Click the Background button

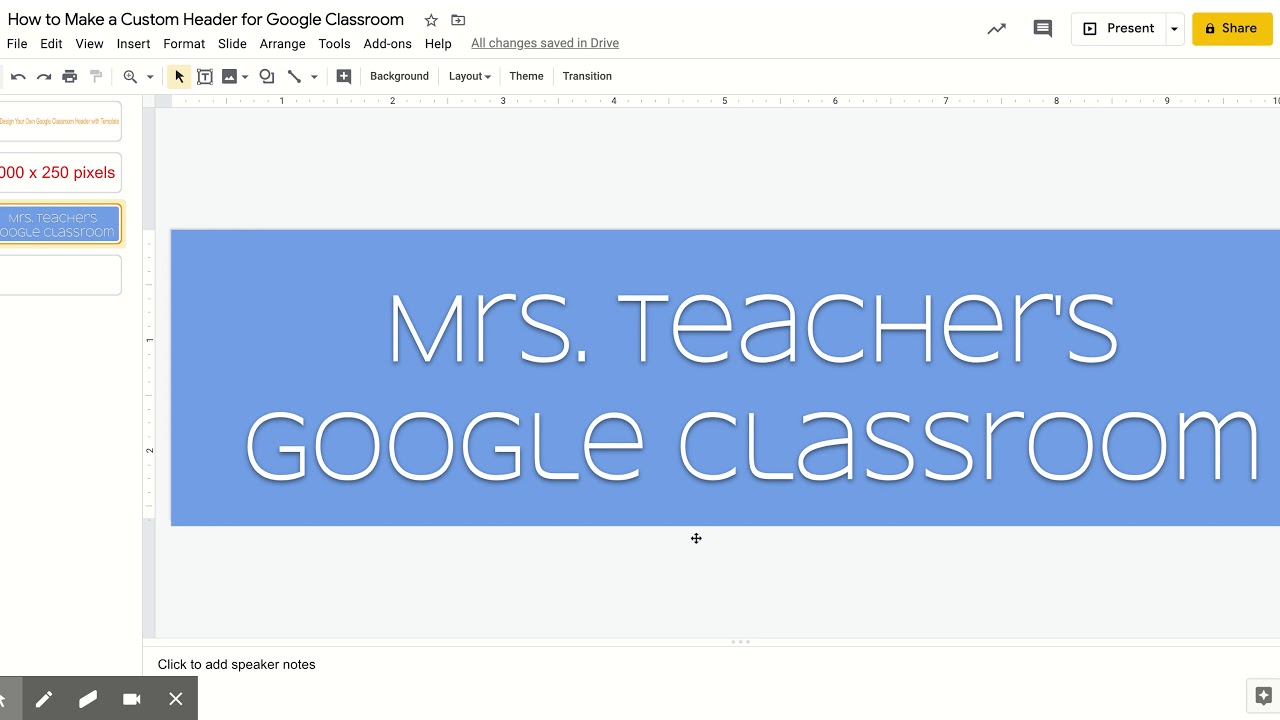point(399,76)
